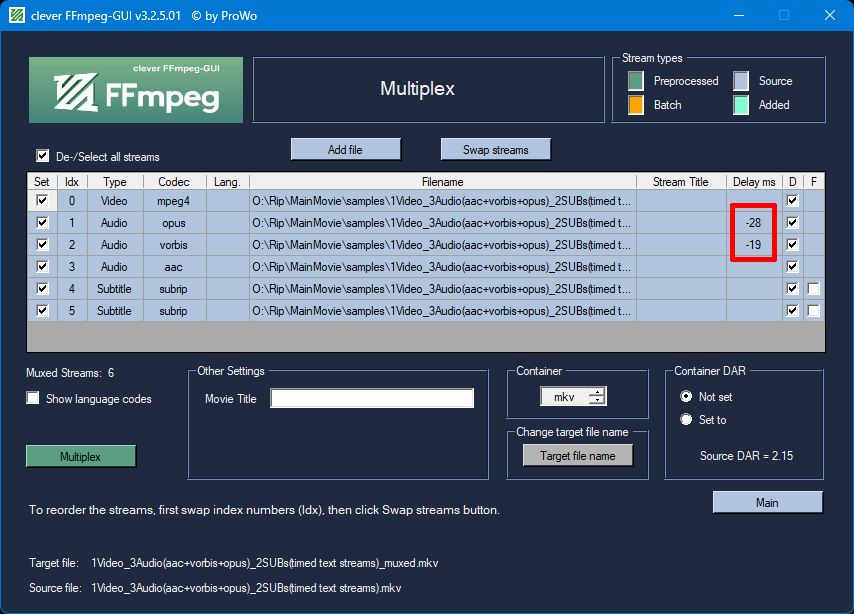Click the Codec column header
This screenshot has width=854, height=614.
coord(174,181)
